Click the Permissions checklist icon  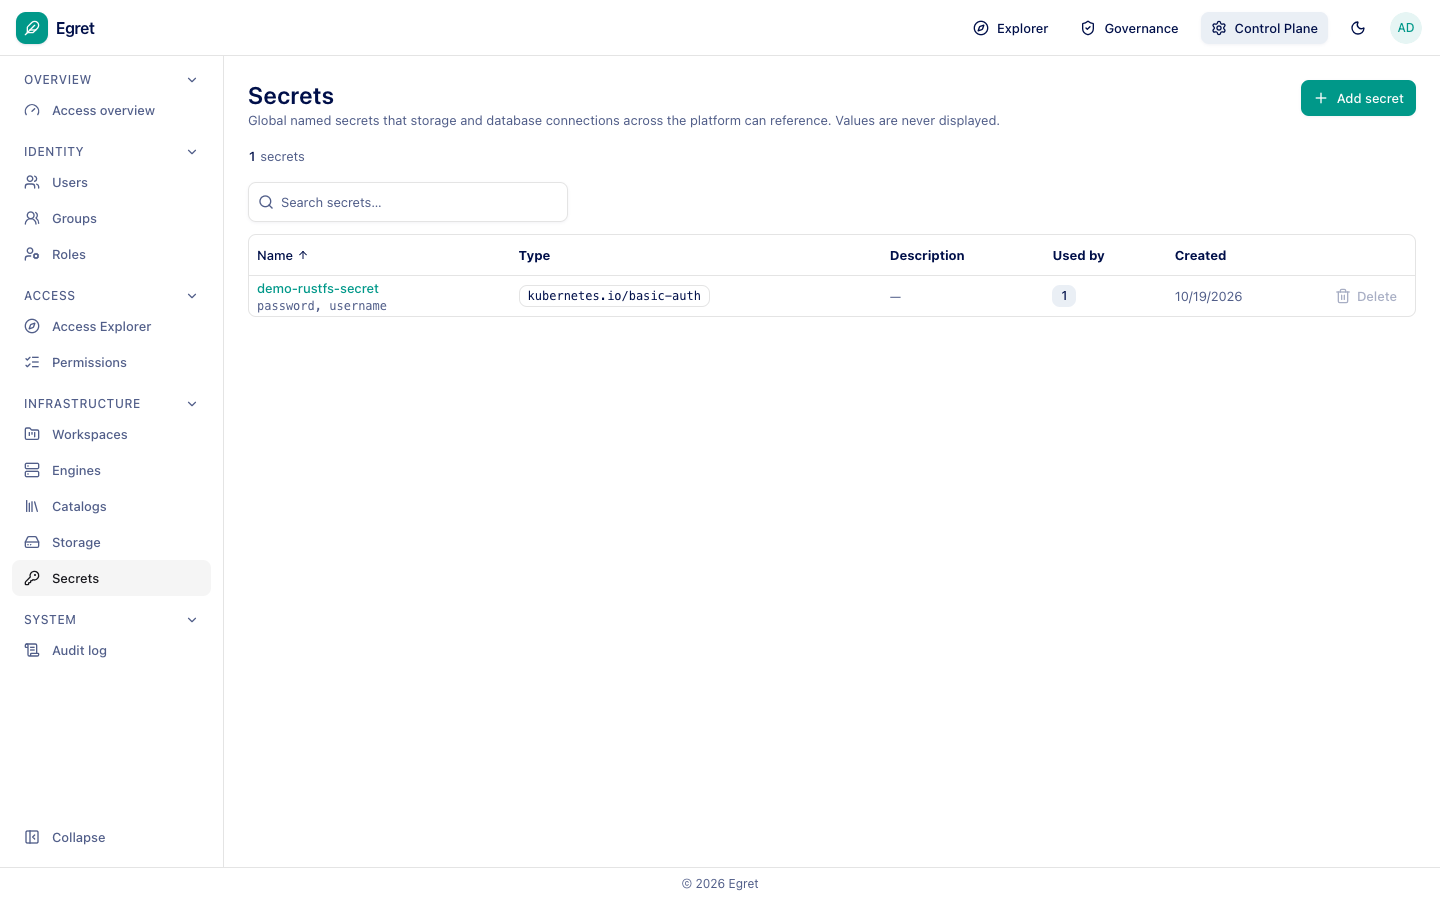(x=32, y=362)
